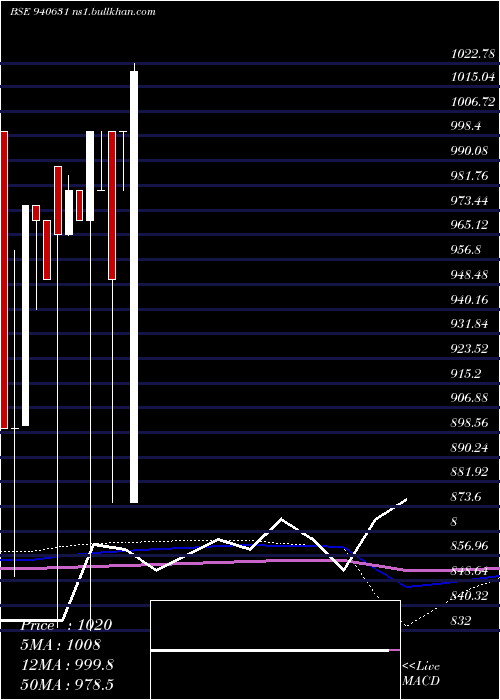Click the MACD indicator panel box
The height and width of the screenshot is (700, 500).
(275, 650)
